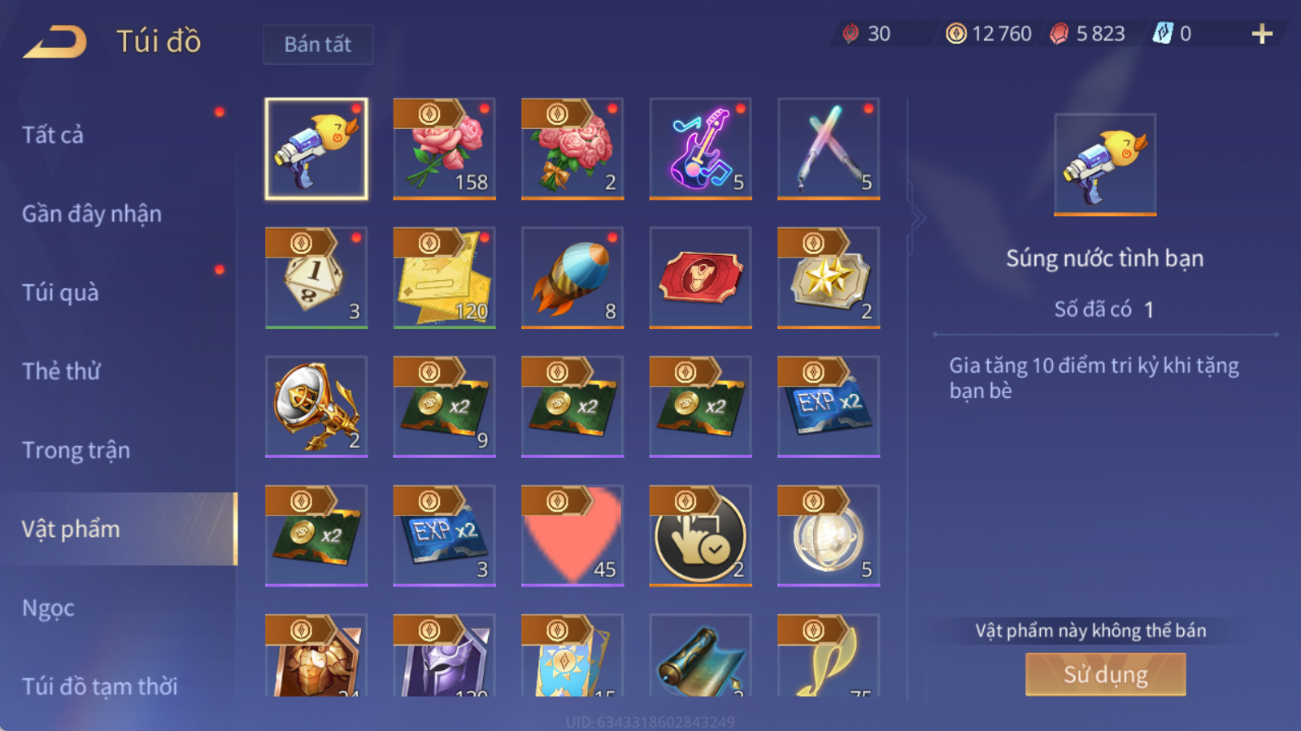Viewport: 1301px width, 731px height.
Task: Click the Bán tất button
Action: tap(318, 45)
